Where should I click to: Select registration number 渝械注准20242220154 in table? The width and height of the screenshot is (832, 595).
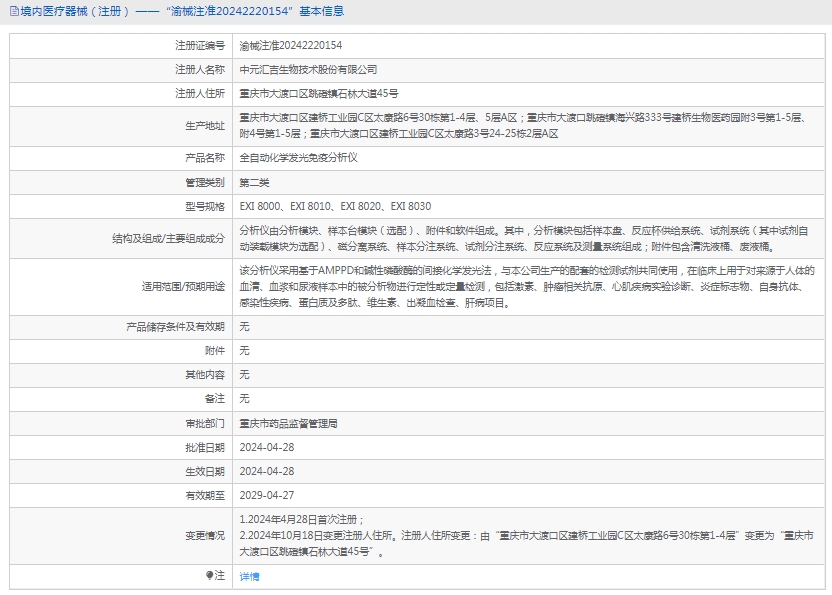[291, 45]
